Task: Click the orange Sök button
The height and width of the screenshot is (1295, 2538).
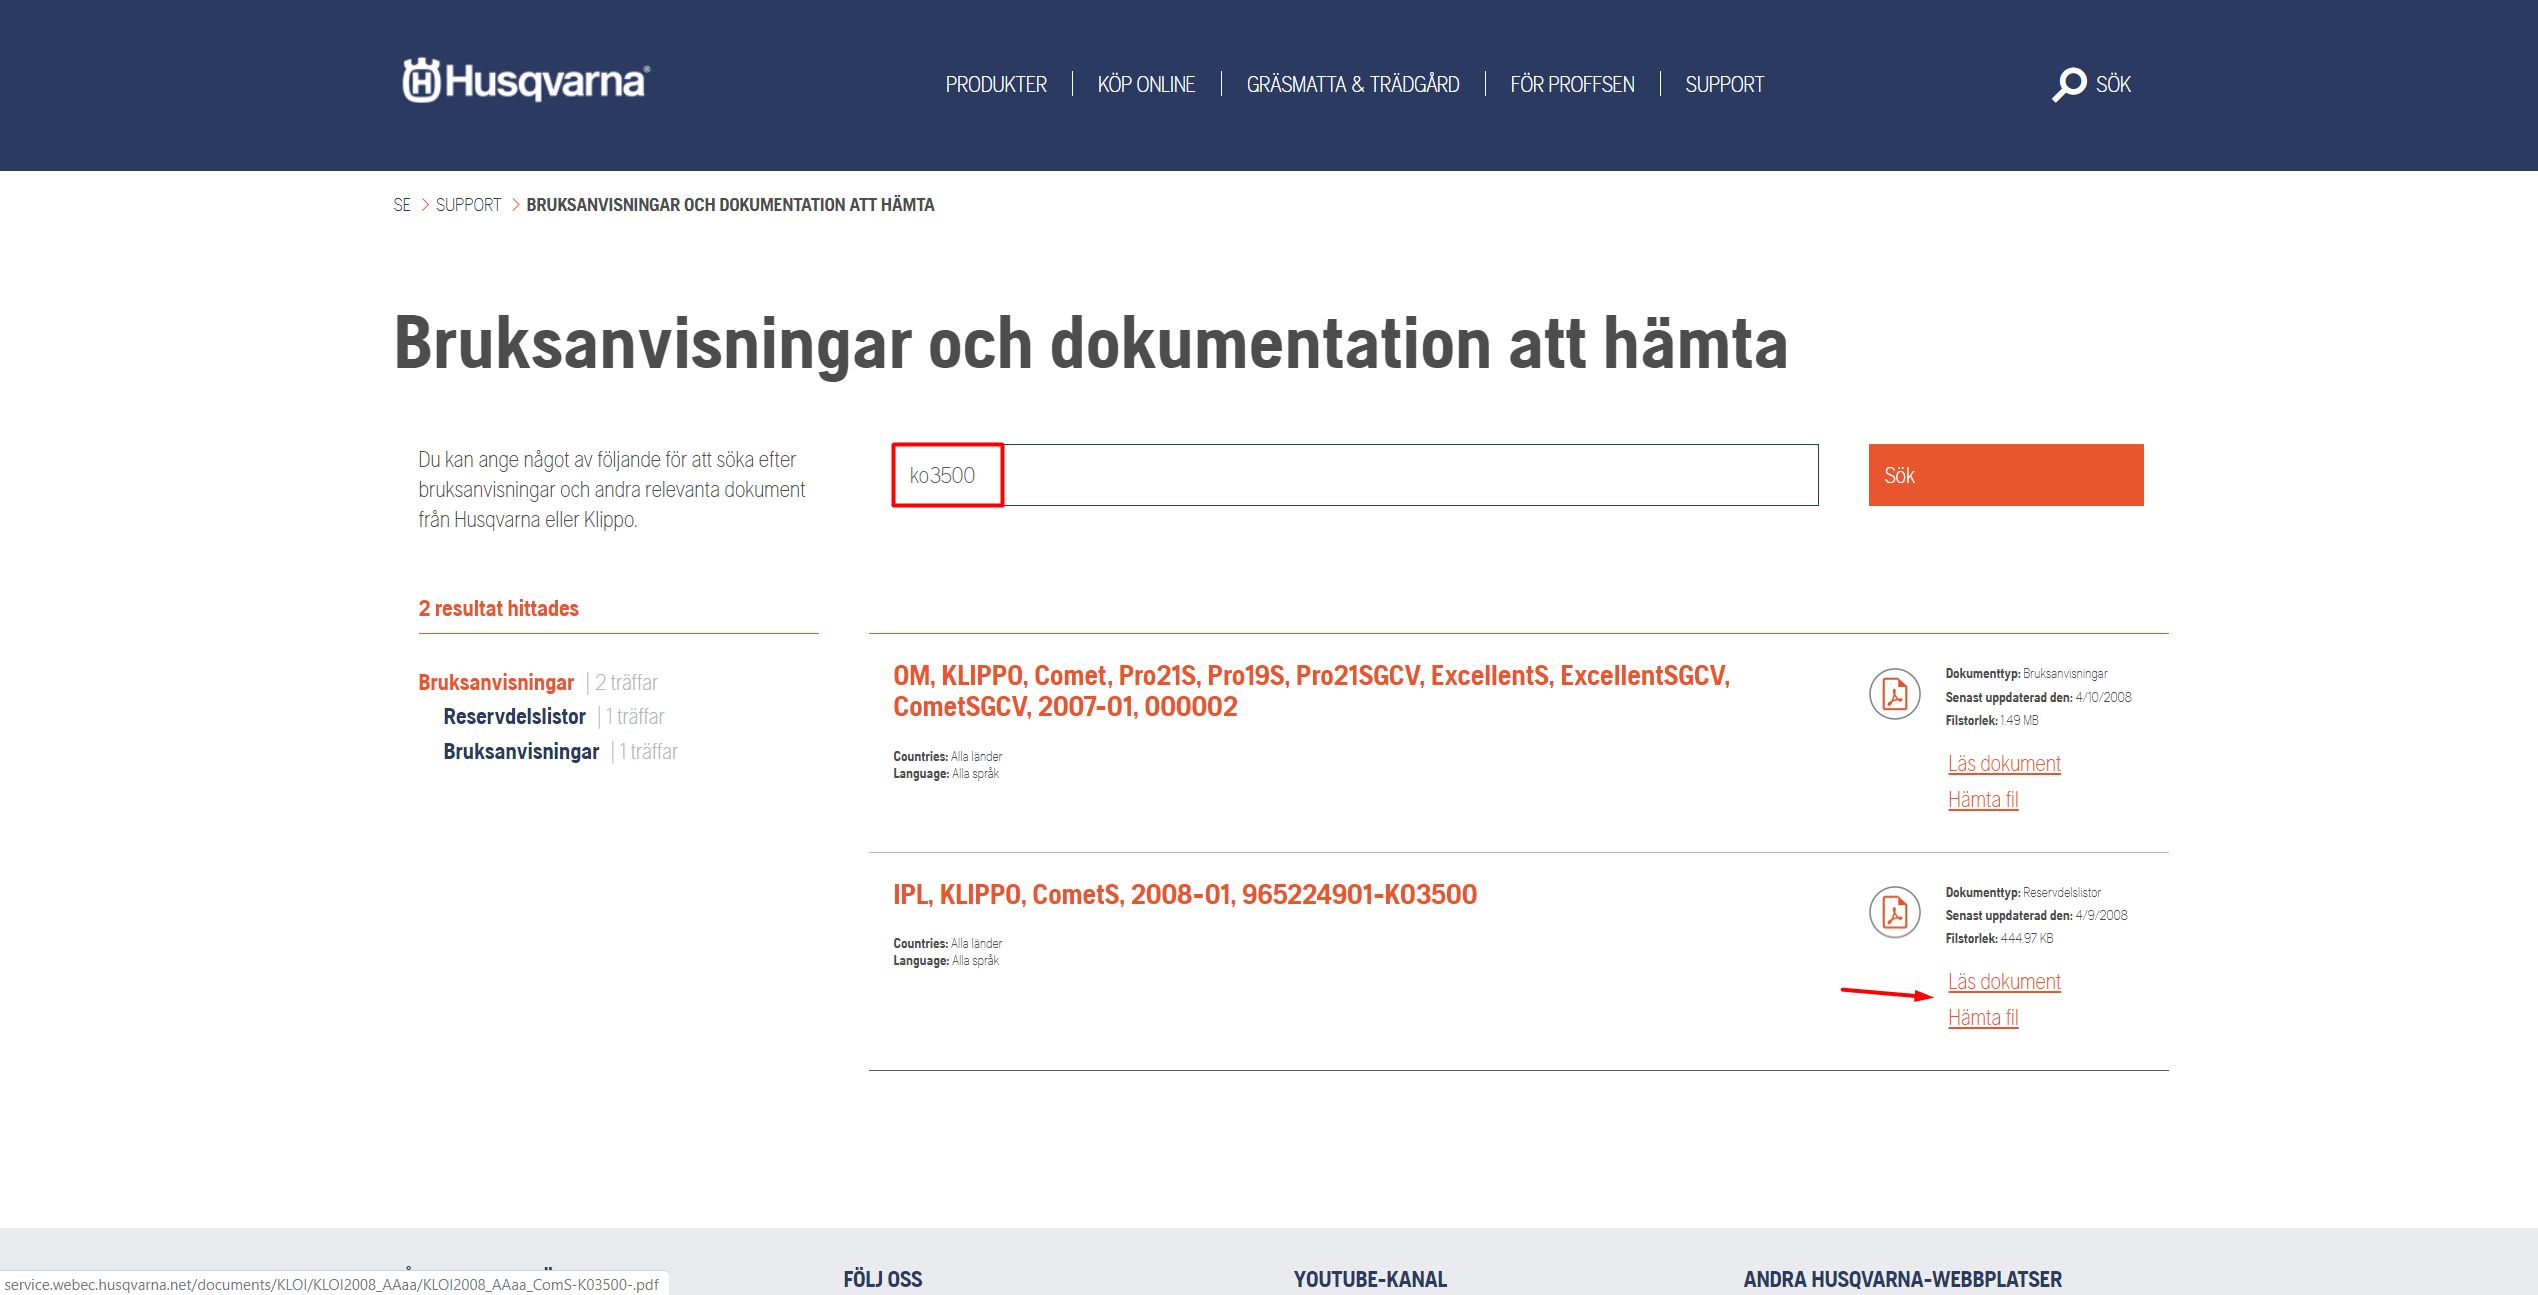Action: (2006, 475)
